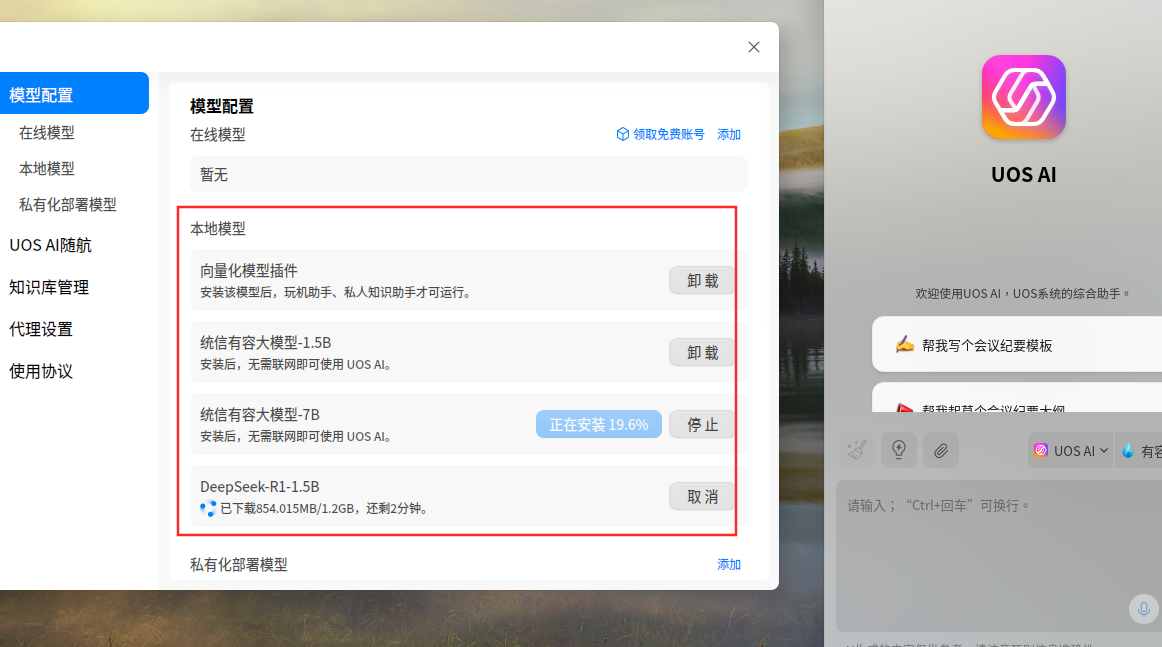1162x647 pixels.
Task: Click the chat message input field
Action: (999, 556)
